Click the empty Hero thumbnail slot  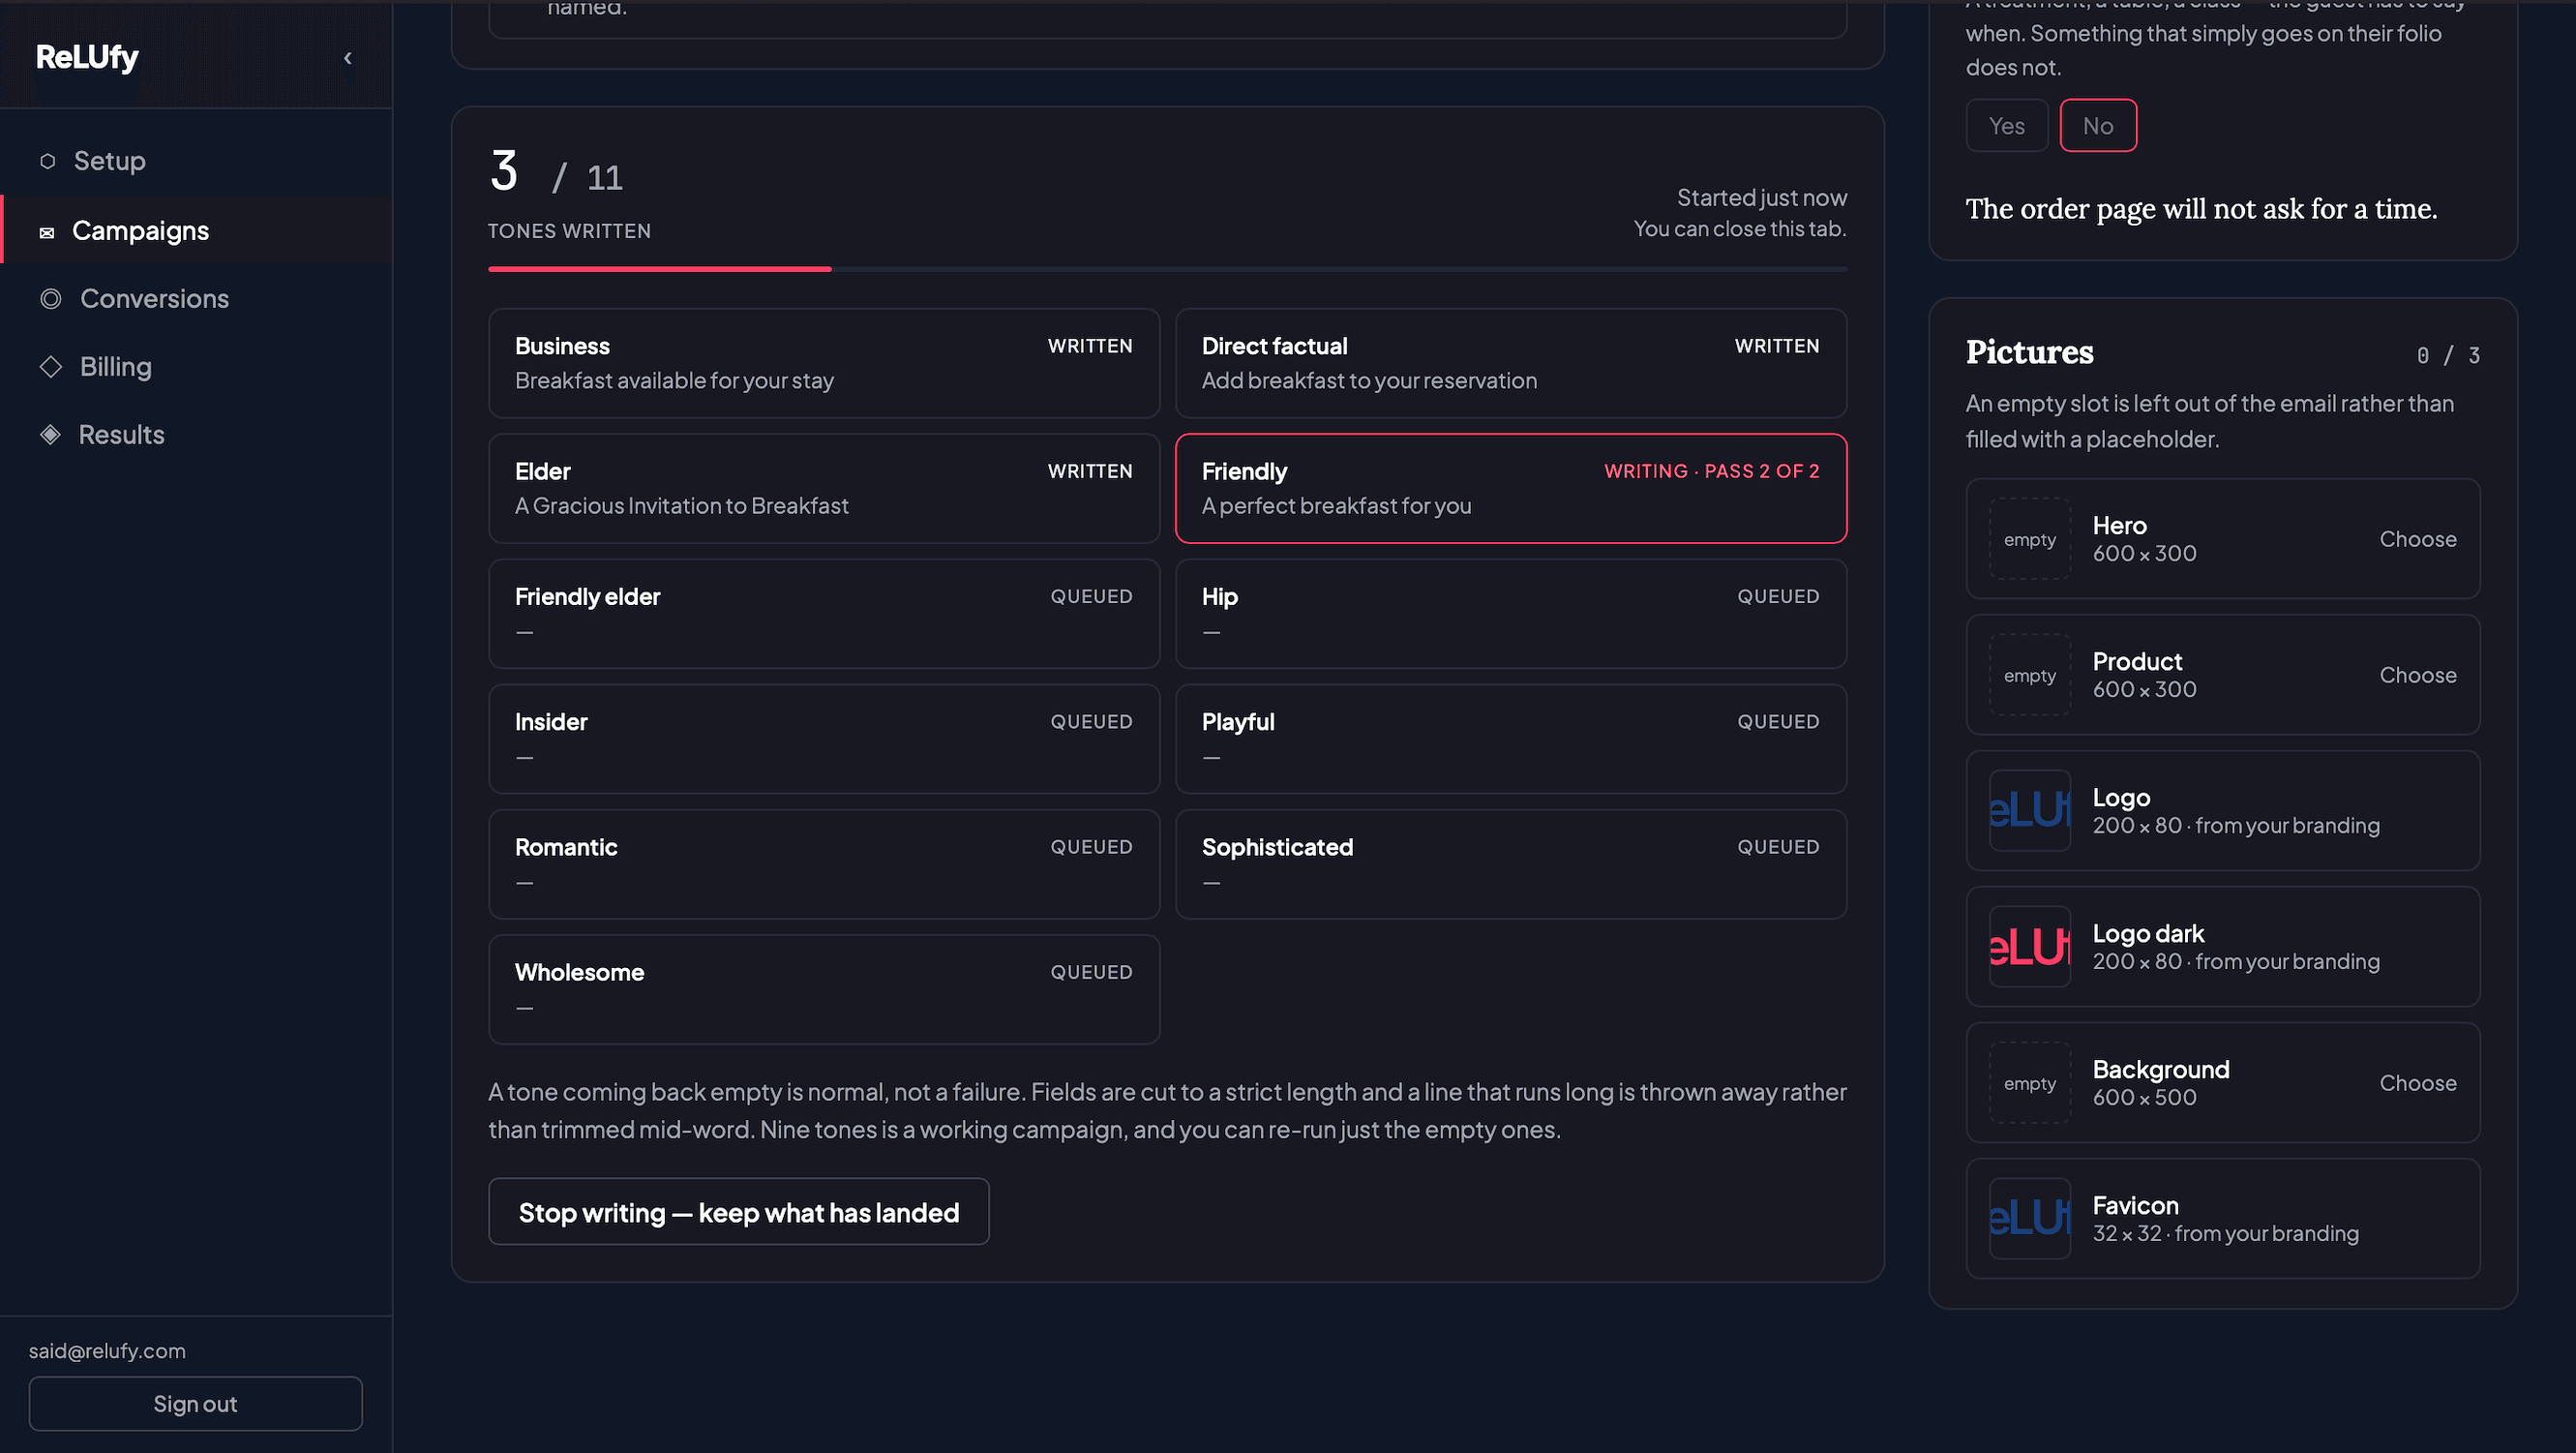[x=2030, y=540]
